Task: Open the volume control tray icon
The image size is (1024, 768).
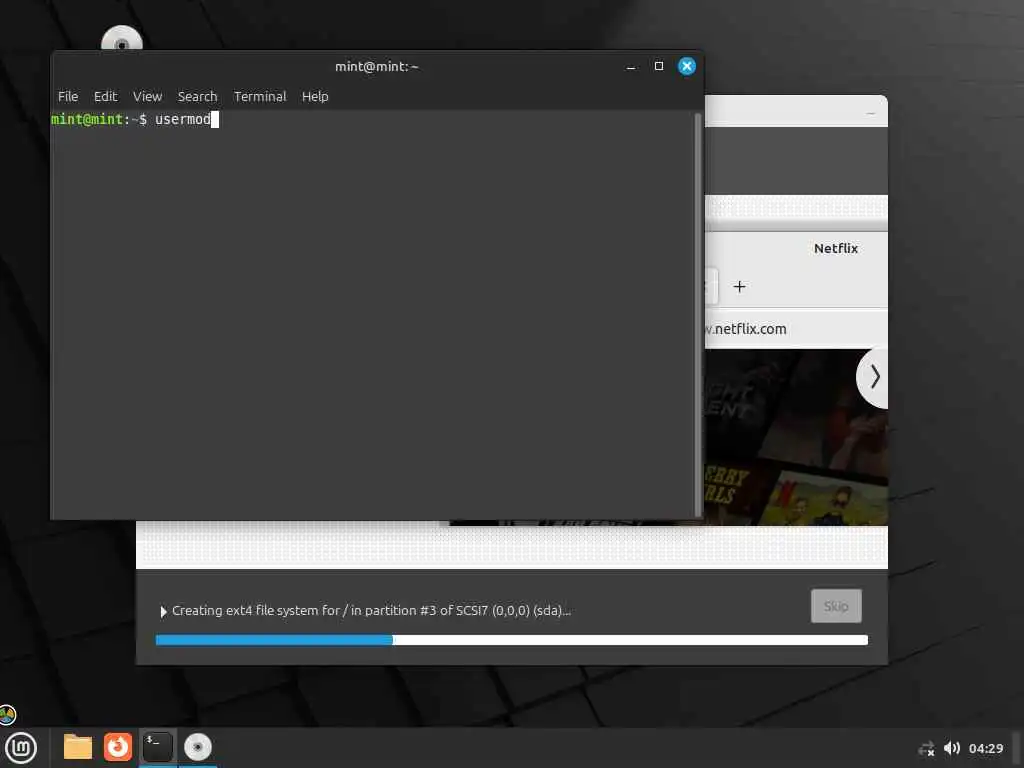Action: 952,748
